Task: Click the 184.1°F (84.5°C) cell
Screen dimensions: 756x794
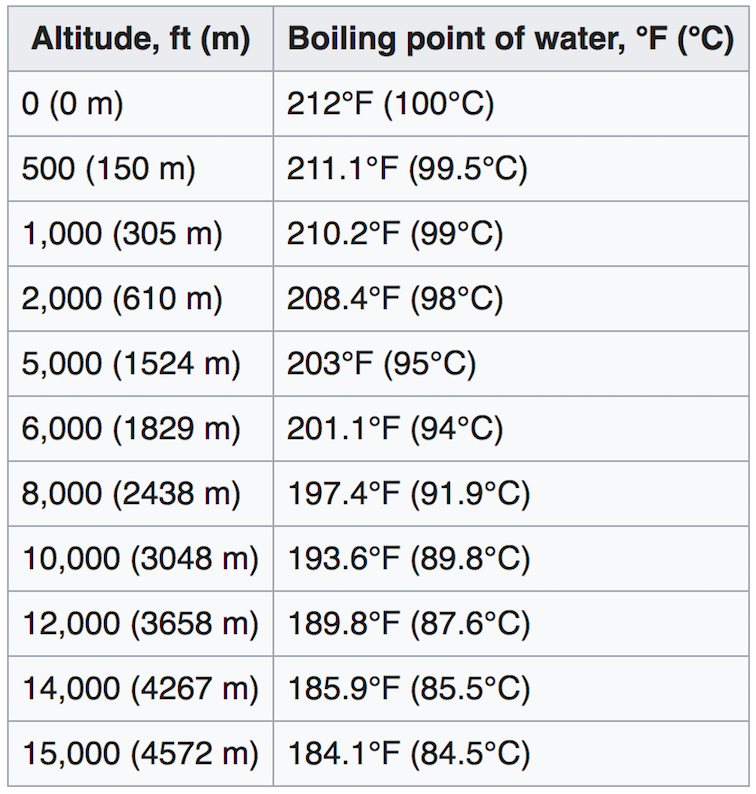Action: [408, 754]
